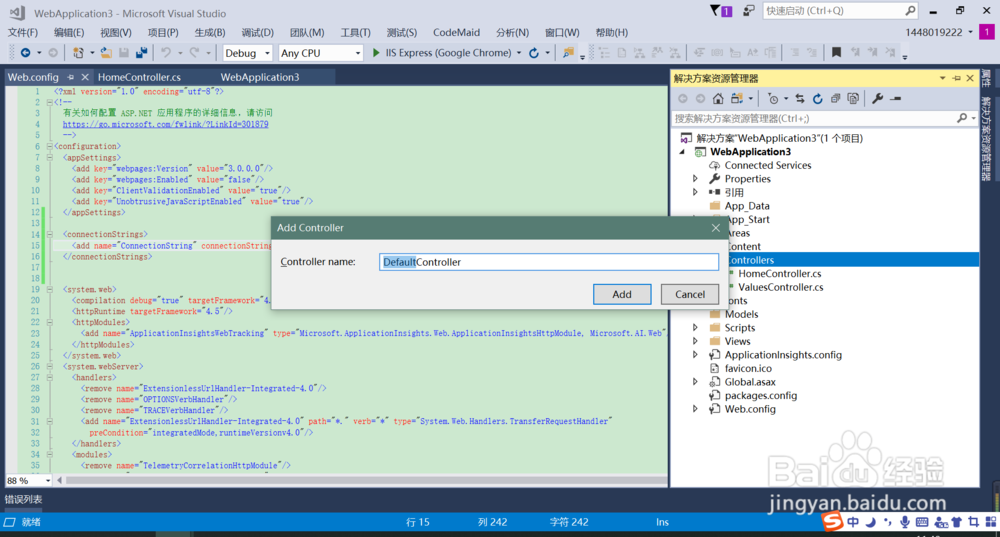1000x537 pixels.
Task: Toggle auto-hide pin on Solution Explorer panel
Action: coord(957,78)
